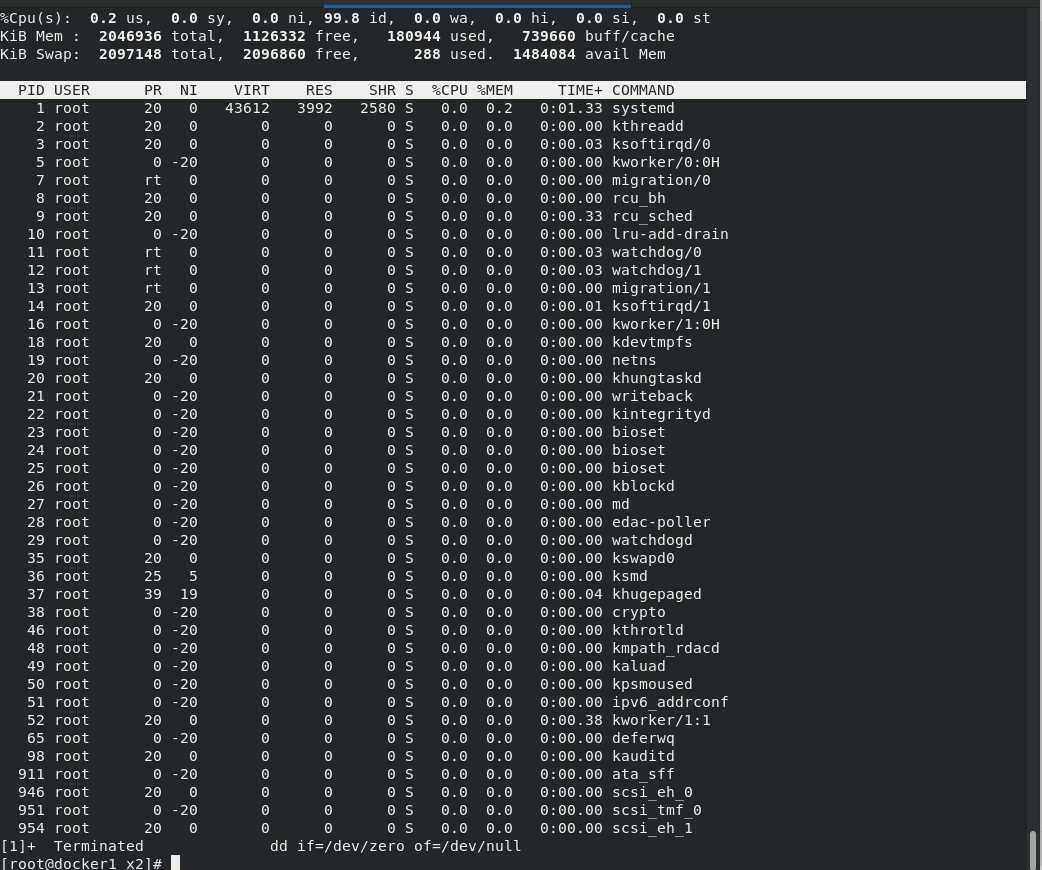Click the md process name

point(621,504)
